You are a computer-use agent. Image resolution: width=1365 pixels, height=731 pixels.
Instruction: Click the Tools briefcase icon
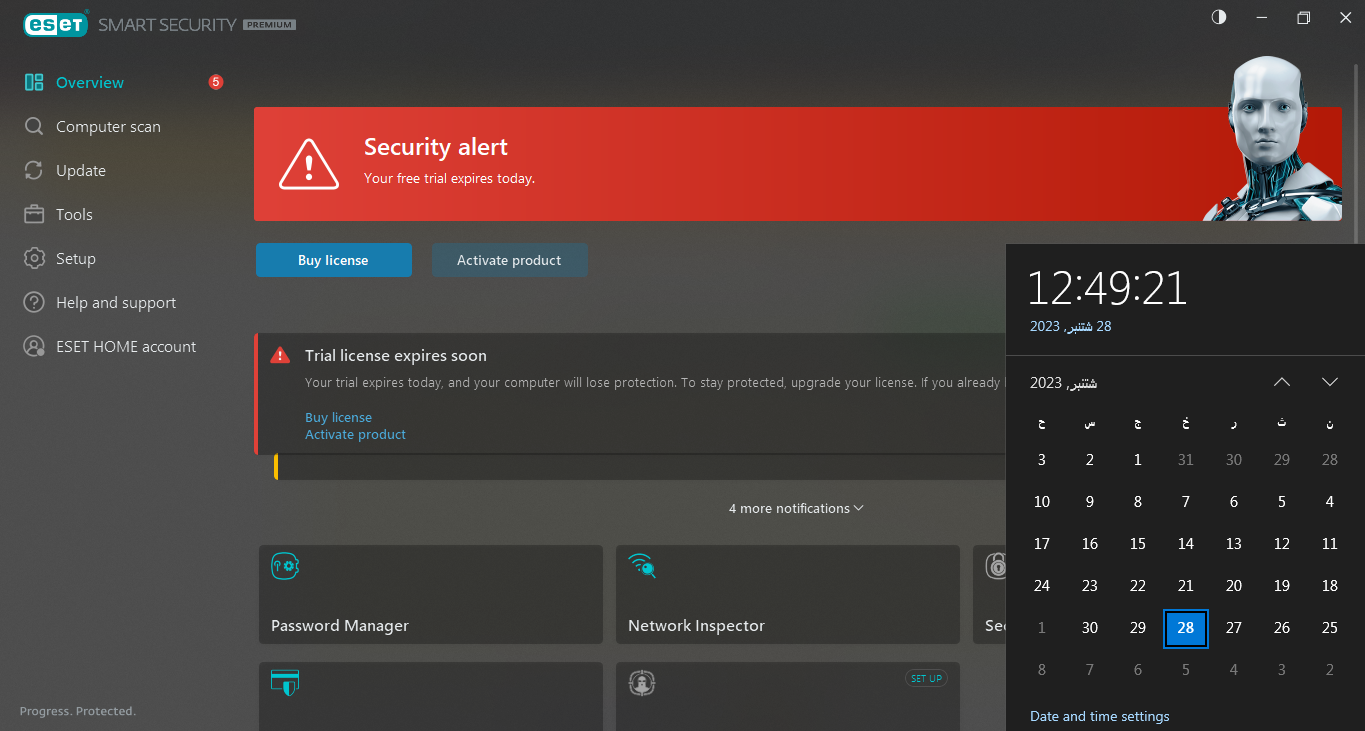click(x=34, y=215)
